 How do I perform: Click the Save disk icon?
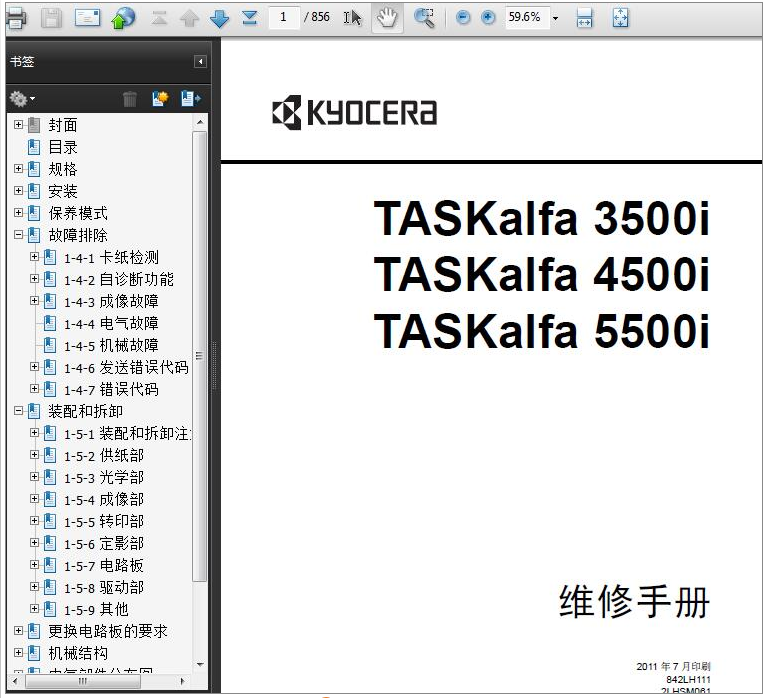(x=51, y=18)
